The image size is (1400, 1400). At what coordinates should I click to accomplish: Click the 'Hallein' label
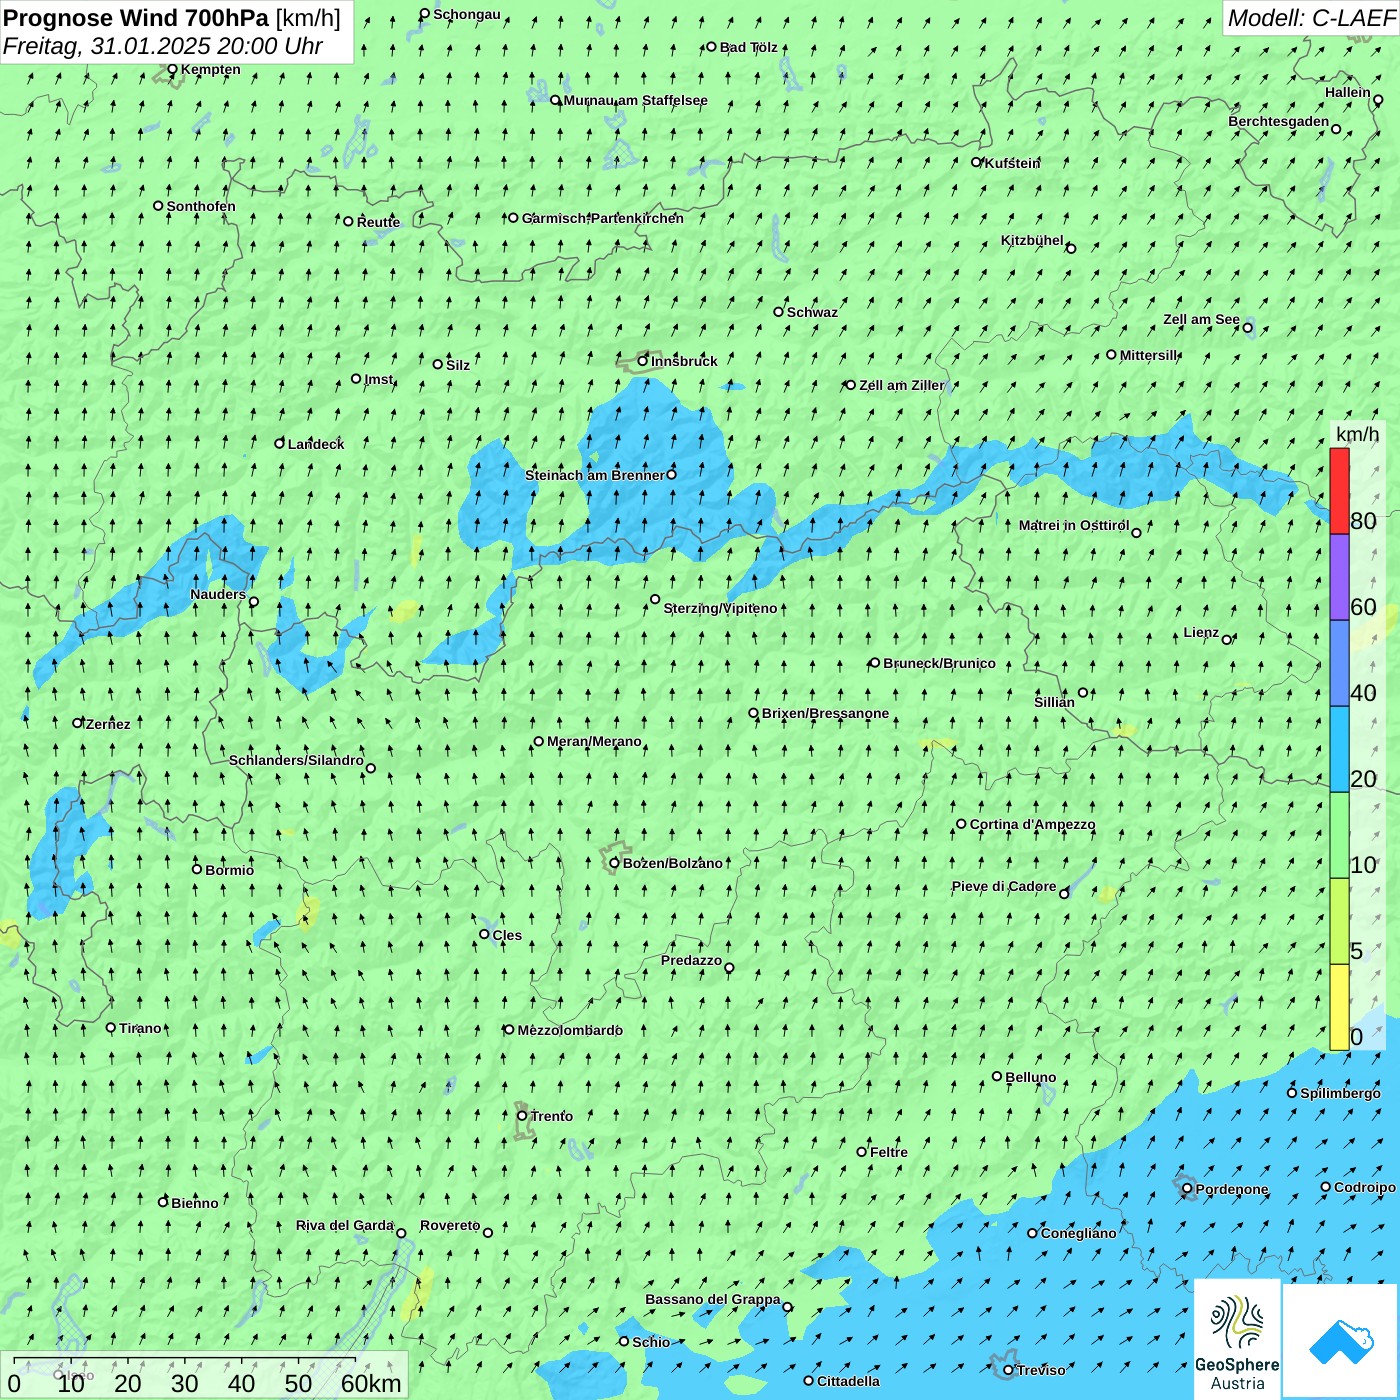pyautogui.click(x=1348, y=92)
